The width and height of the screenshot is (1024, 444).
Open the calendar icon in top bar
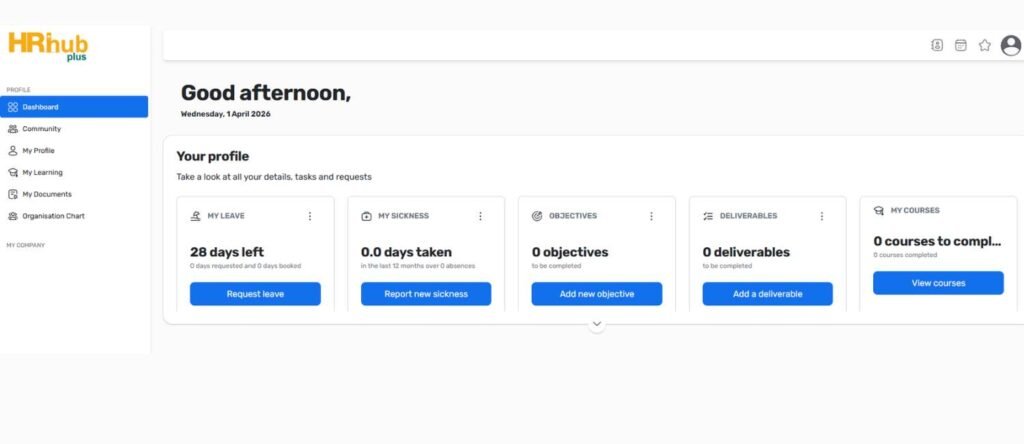[x=961, y=45]
